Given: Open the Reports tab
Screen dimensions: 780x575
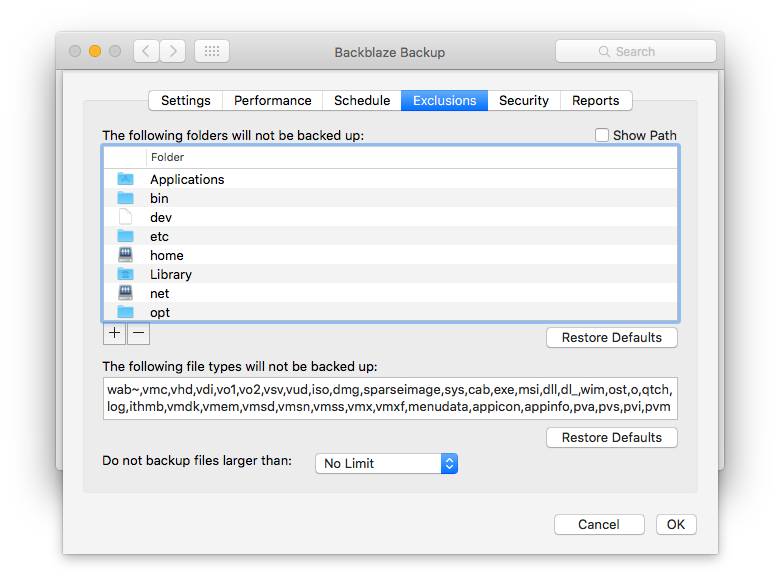Looking at the screenshot, I should point(596,100).
